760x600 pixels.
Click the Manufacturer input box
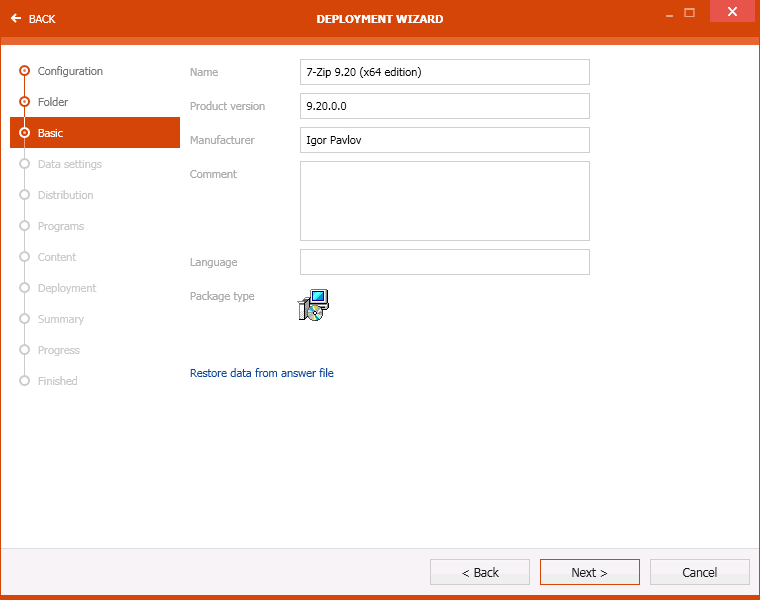click(444, 140)
